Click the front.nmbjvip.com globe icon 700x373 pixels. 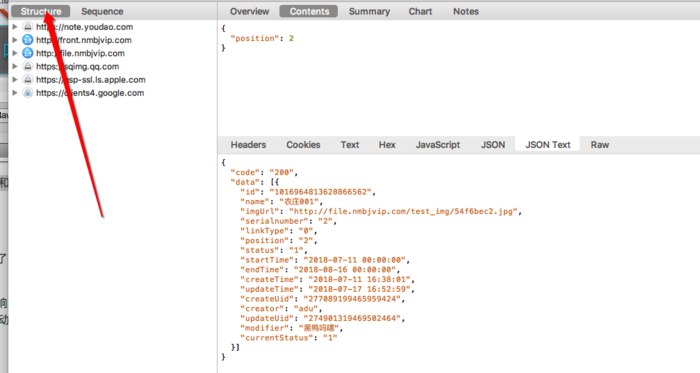pyautogui.click(x=28, y=40)
